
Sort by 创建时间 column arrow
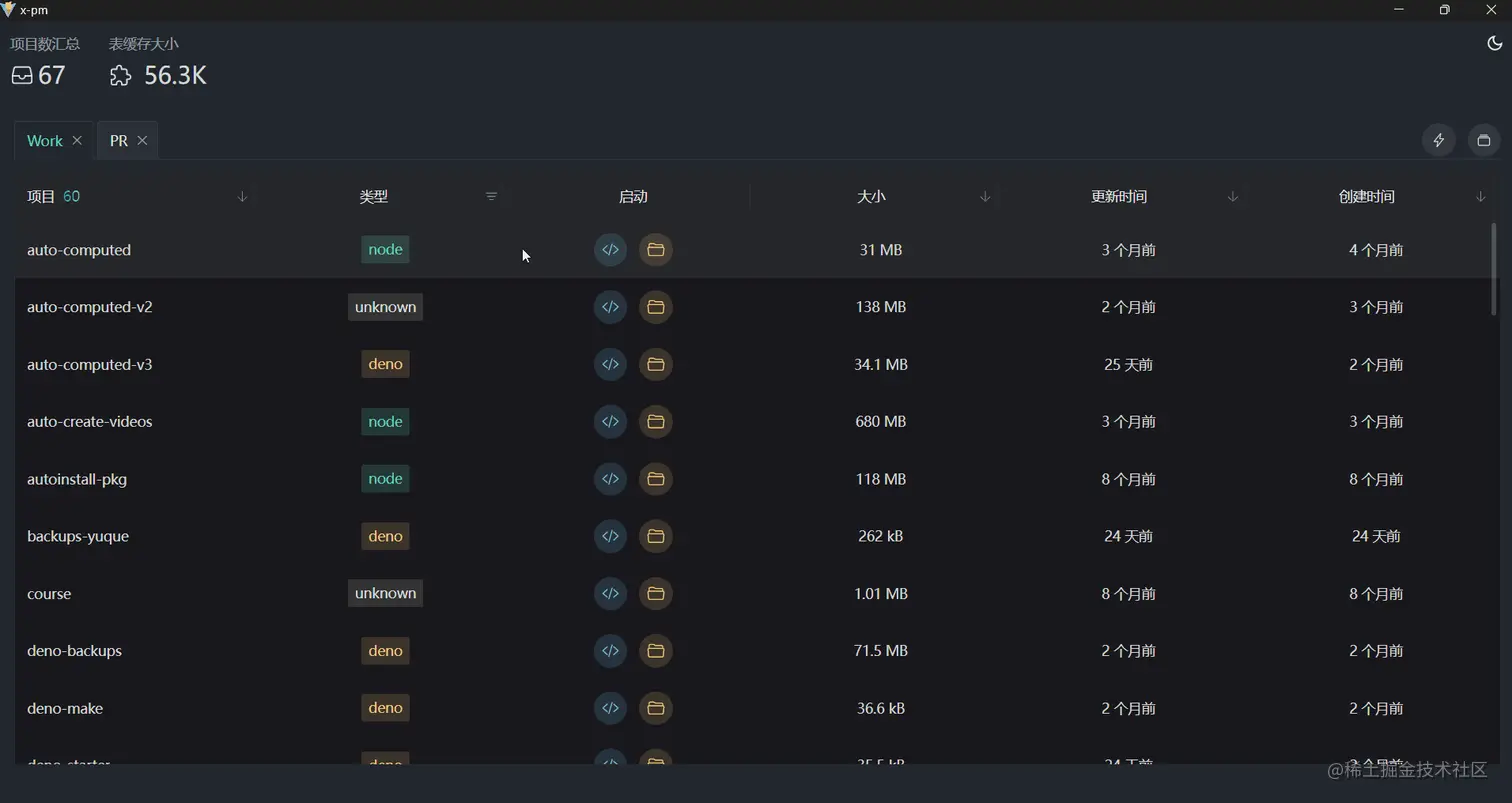pos(1480,197)
